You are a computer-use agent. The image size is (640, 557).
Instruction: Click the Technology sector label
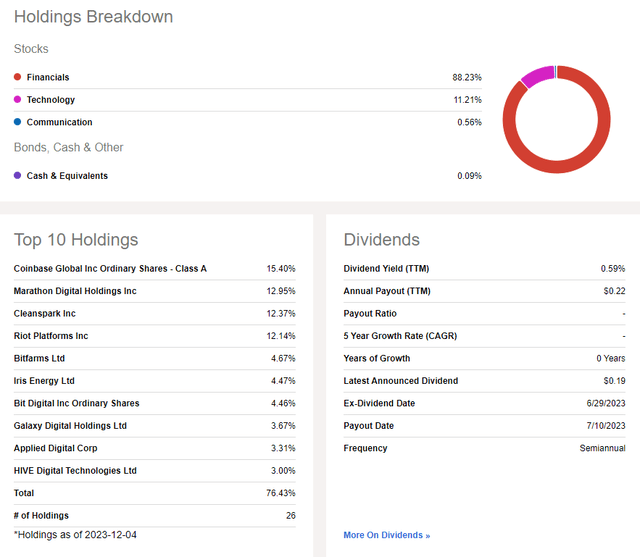click(x=51, y=100)
